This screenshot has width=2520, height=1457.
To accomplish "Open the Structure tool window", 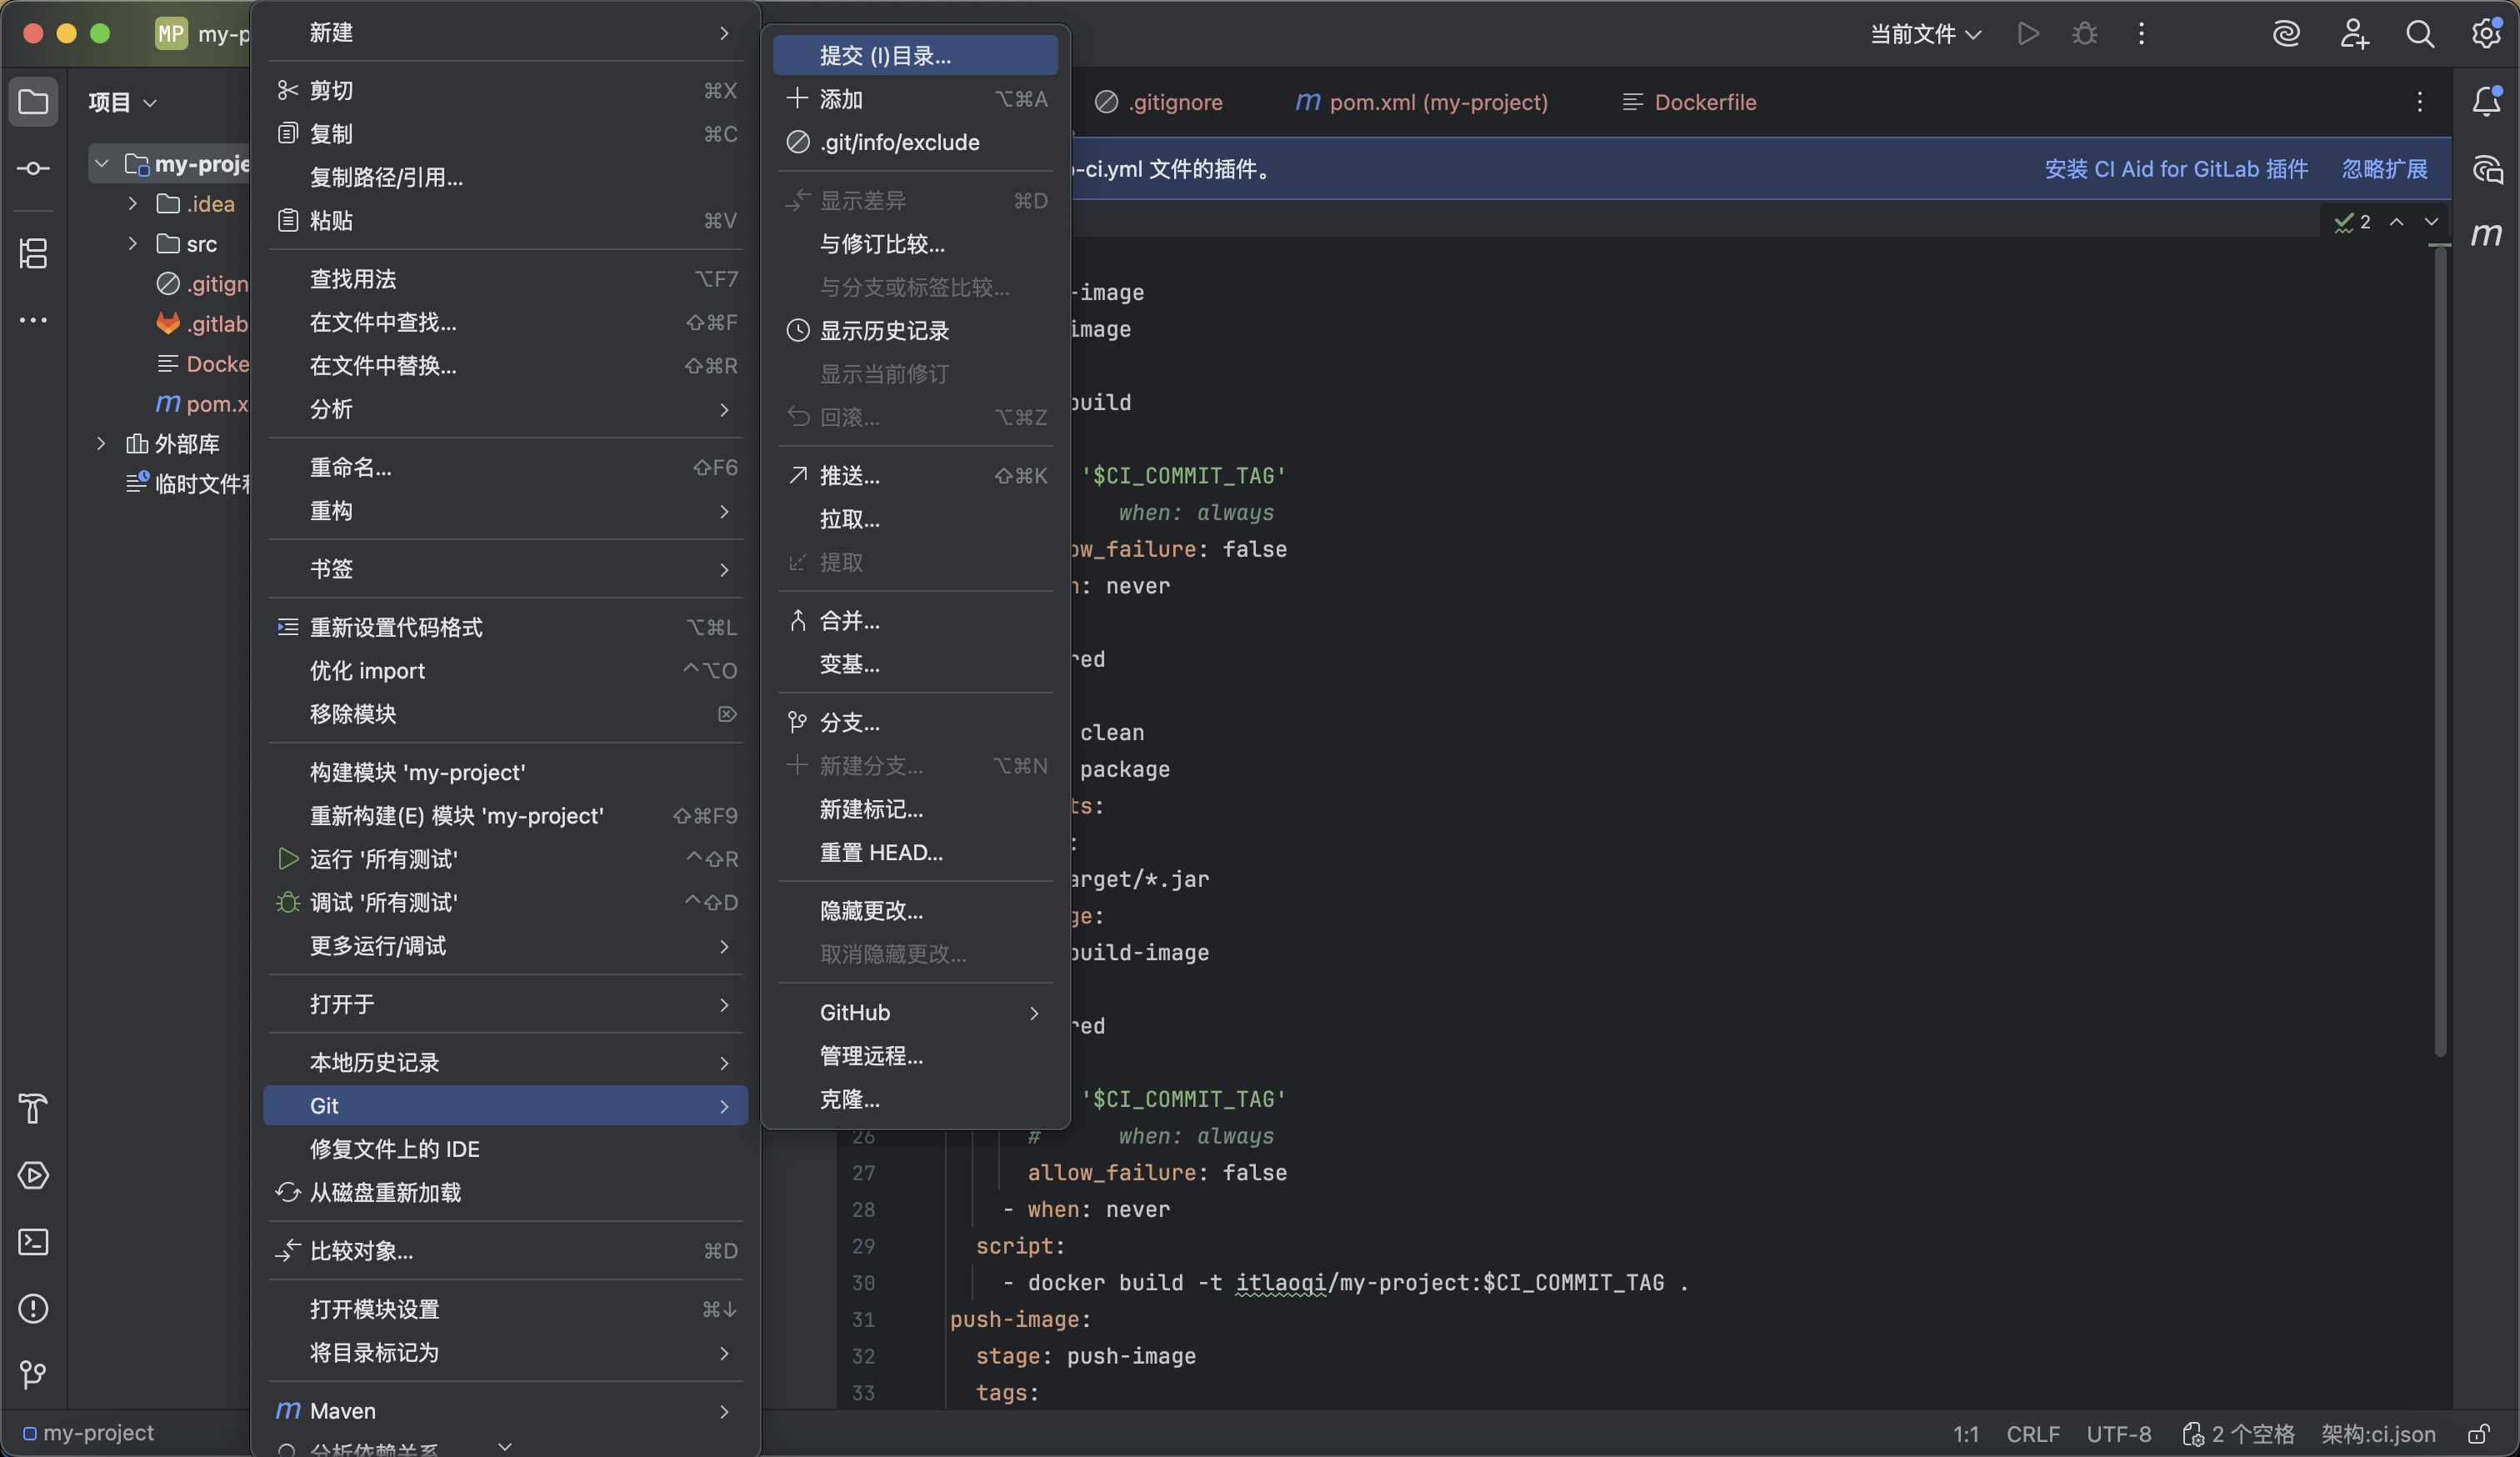I will [33, 253].
